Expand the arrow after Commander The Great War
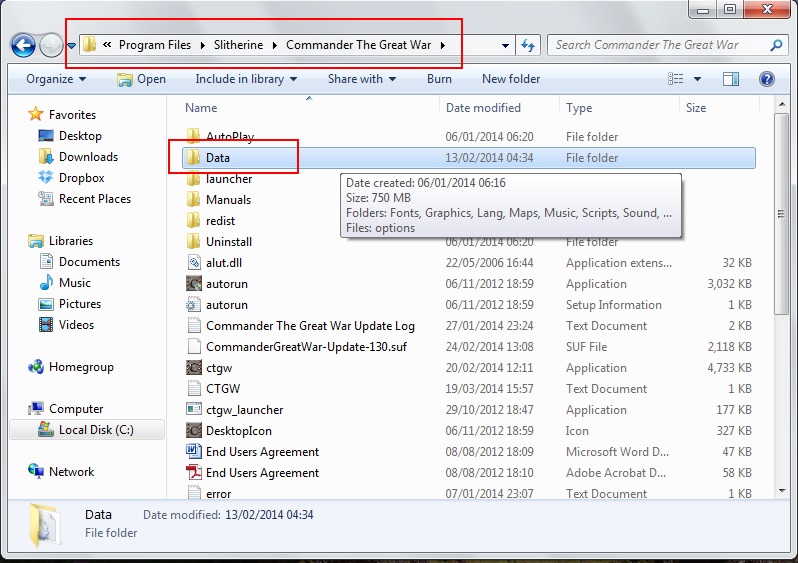This screenshot has width=798, height=563. [443, 45]
